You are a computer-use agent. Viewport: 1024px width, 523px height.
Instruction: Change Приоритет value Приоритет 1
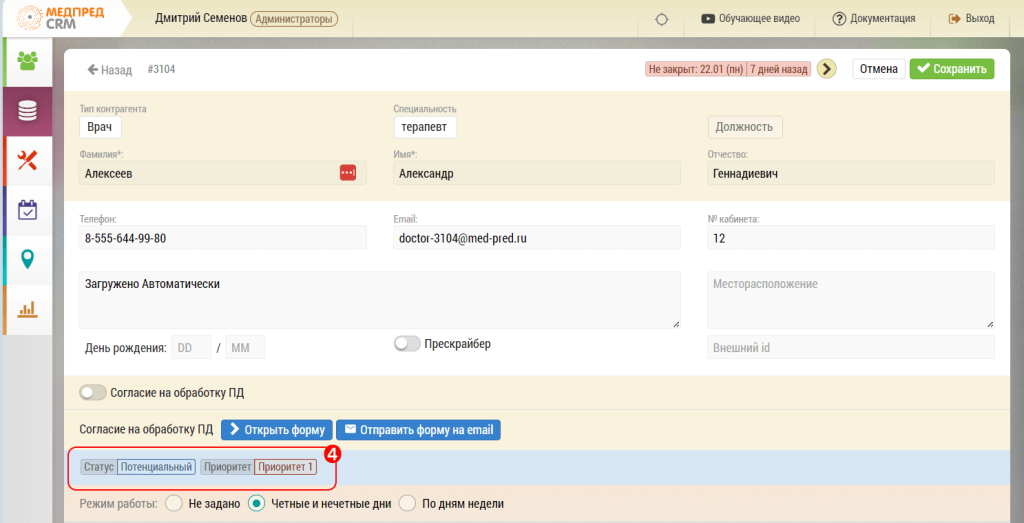click(x=285, y=468)
